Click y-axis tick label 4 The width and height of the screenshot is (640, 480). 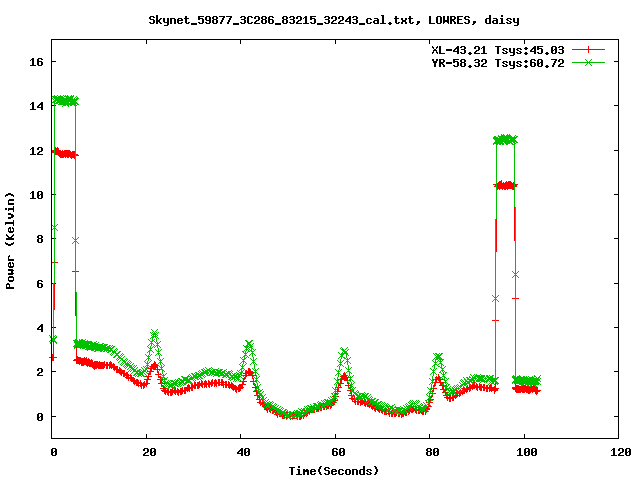(x=40, y=328)
